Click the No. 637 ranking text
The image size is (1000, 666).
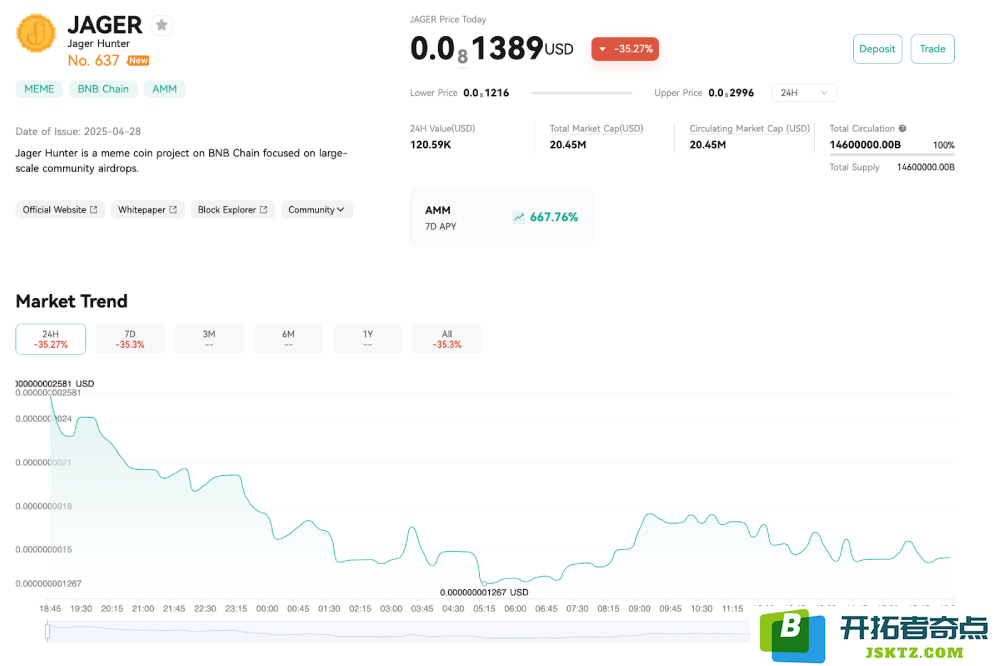pos(94,61)
